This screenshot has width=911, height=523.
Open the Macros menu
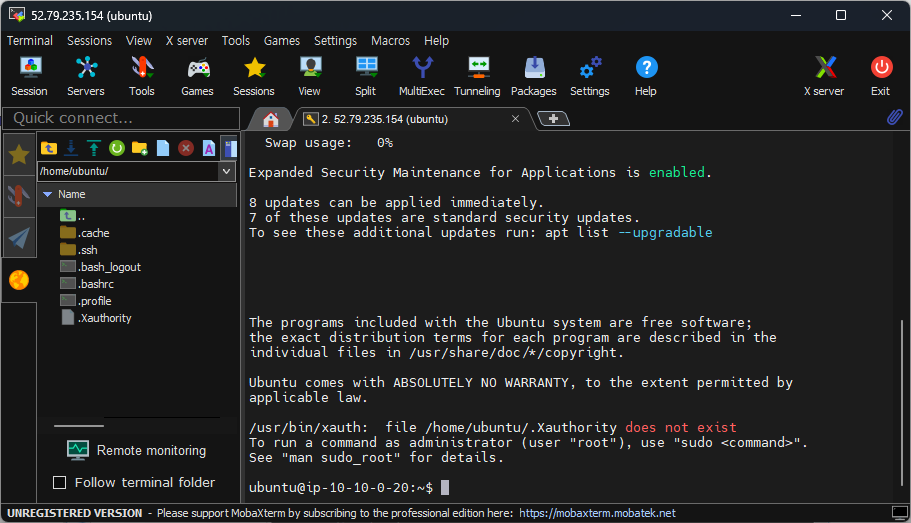coord(390,41)
